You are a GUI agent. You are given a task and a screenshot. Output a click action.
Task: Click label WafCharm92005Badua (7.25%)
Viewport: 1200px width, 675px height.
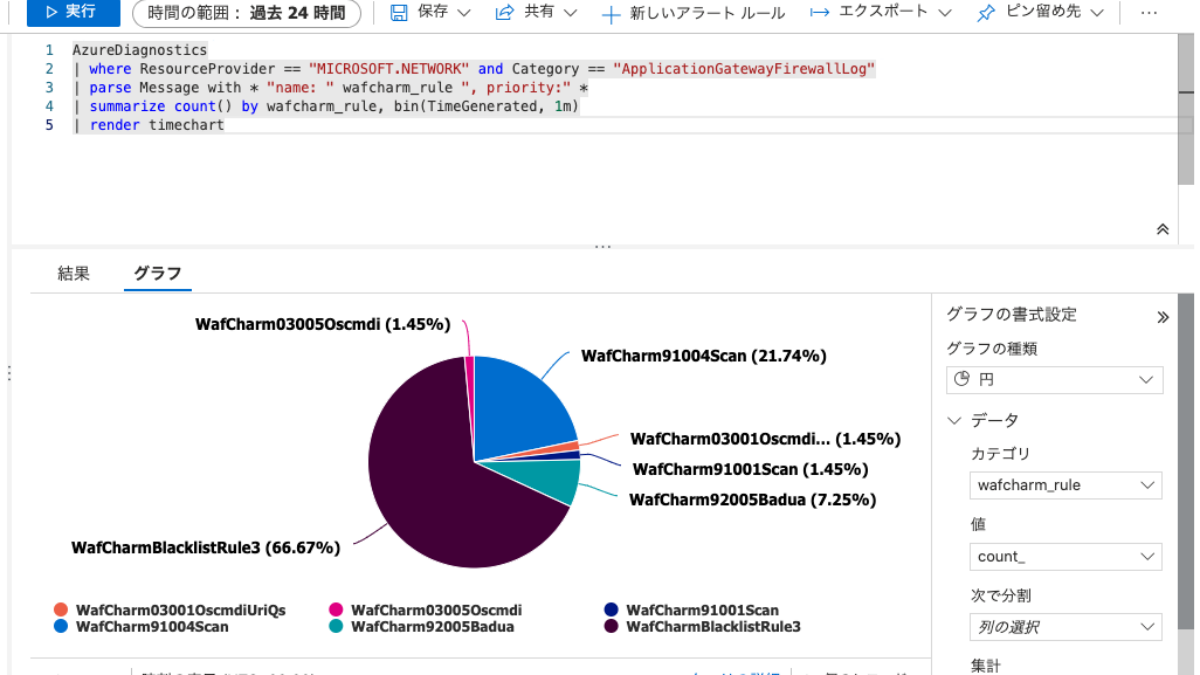(753, 499)
